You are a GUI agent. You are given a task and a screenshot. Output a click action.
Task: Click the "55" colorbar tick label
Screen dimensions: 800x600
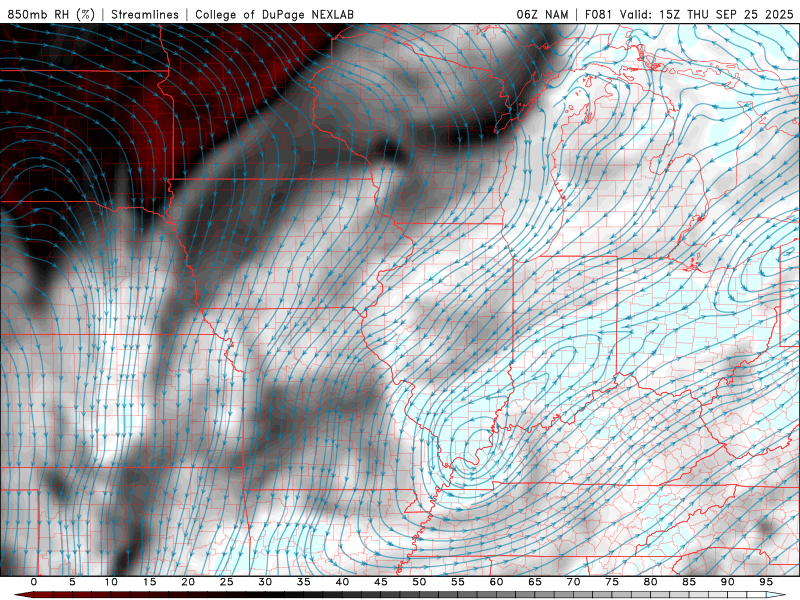[458, 582]
